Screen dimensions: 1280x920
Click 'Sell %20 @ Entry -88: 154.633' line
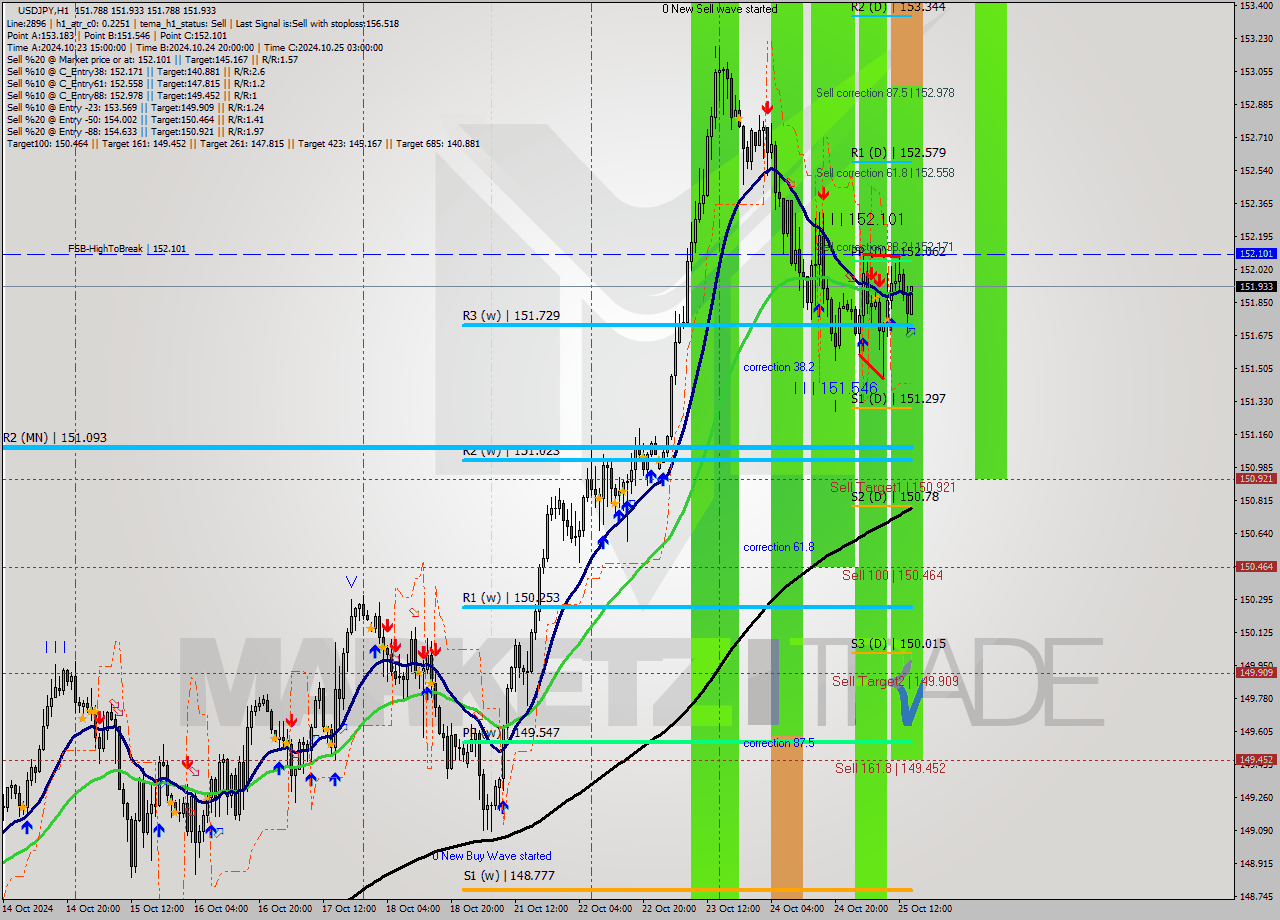coord(135,131)
